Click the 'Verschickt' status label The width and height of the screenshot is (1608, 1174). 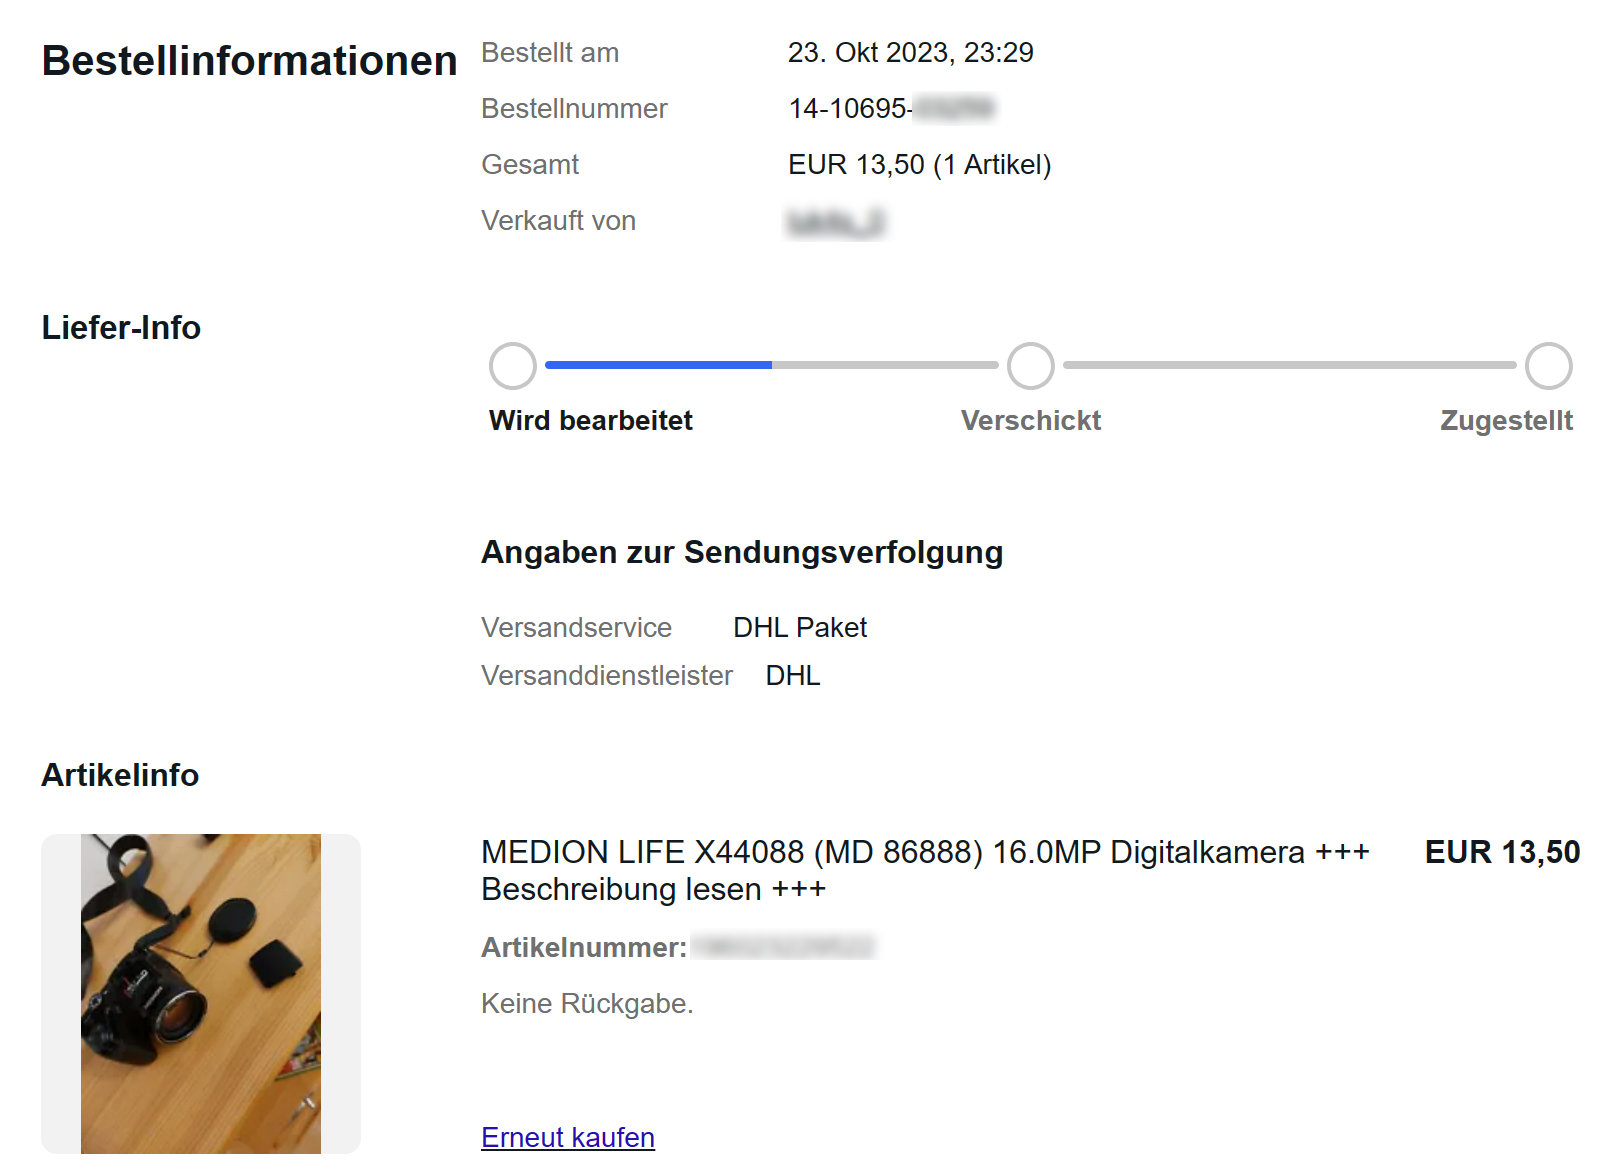point(1031,420)
